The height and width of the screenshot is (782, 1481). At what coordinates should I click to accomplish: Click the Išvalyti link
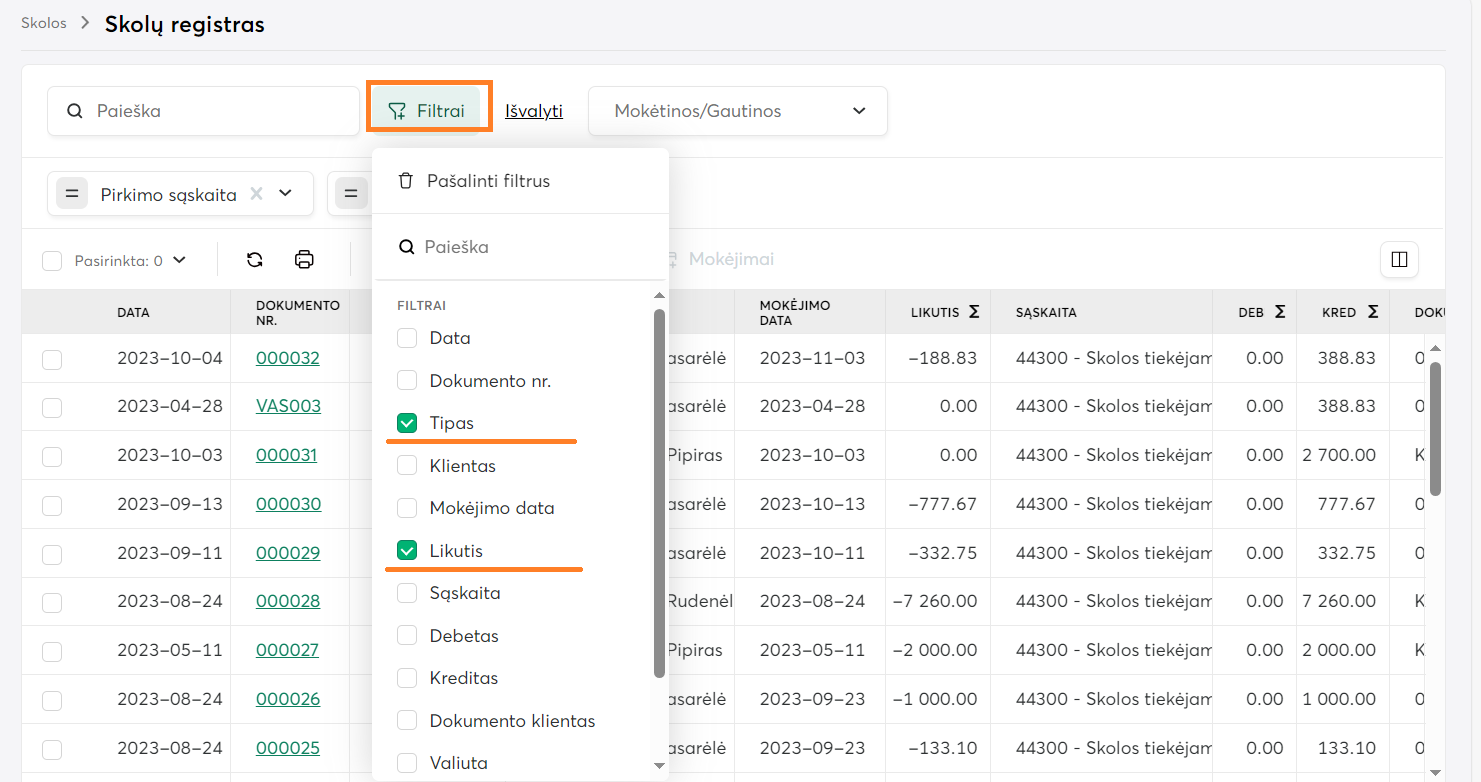(534, 111)
